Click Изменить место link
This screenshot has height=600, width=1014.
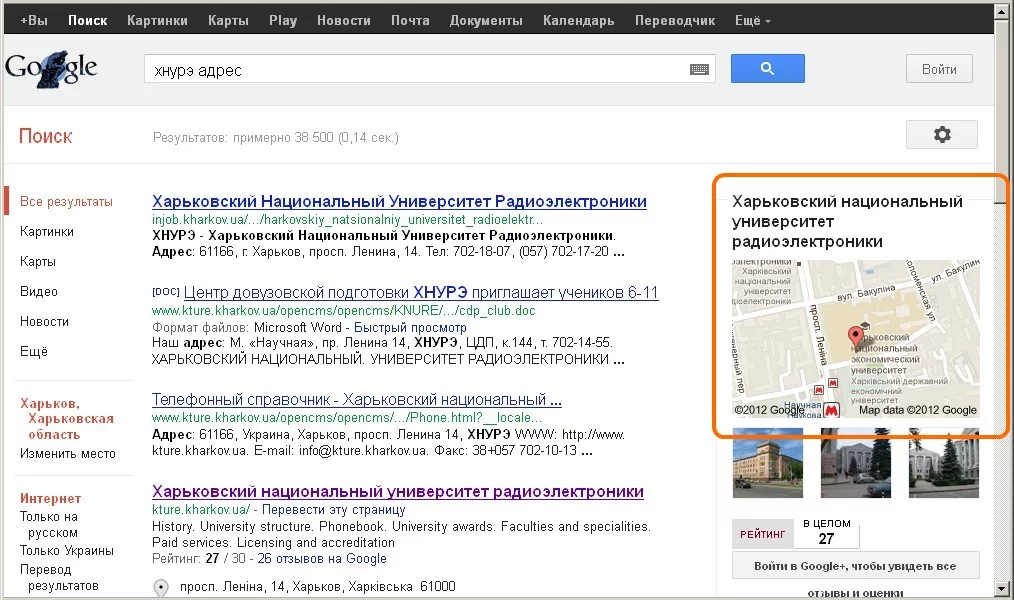[68, 453]
